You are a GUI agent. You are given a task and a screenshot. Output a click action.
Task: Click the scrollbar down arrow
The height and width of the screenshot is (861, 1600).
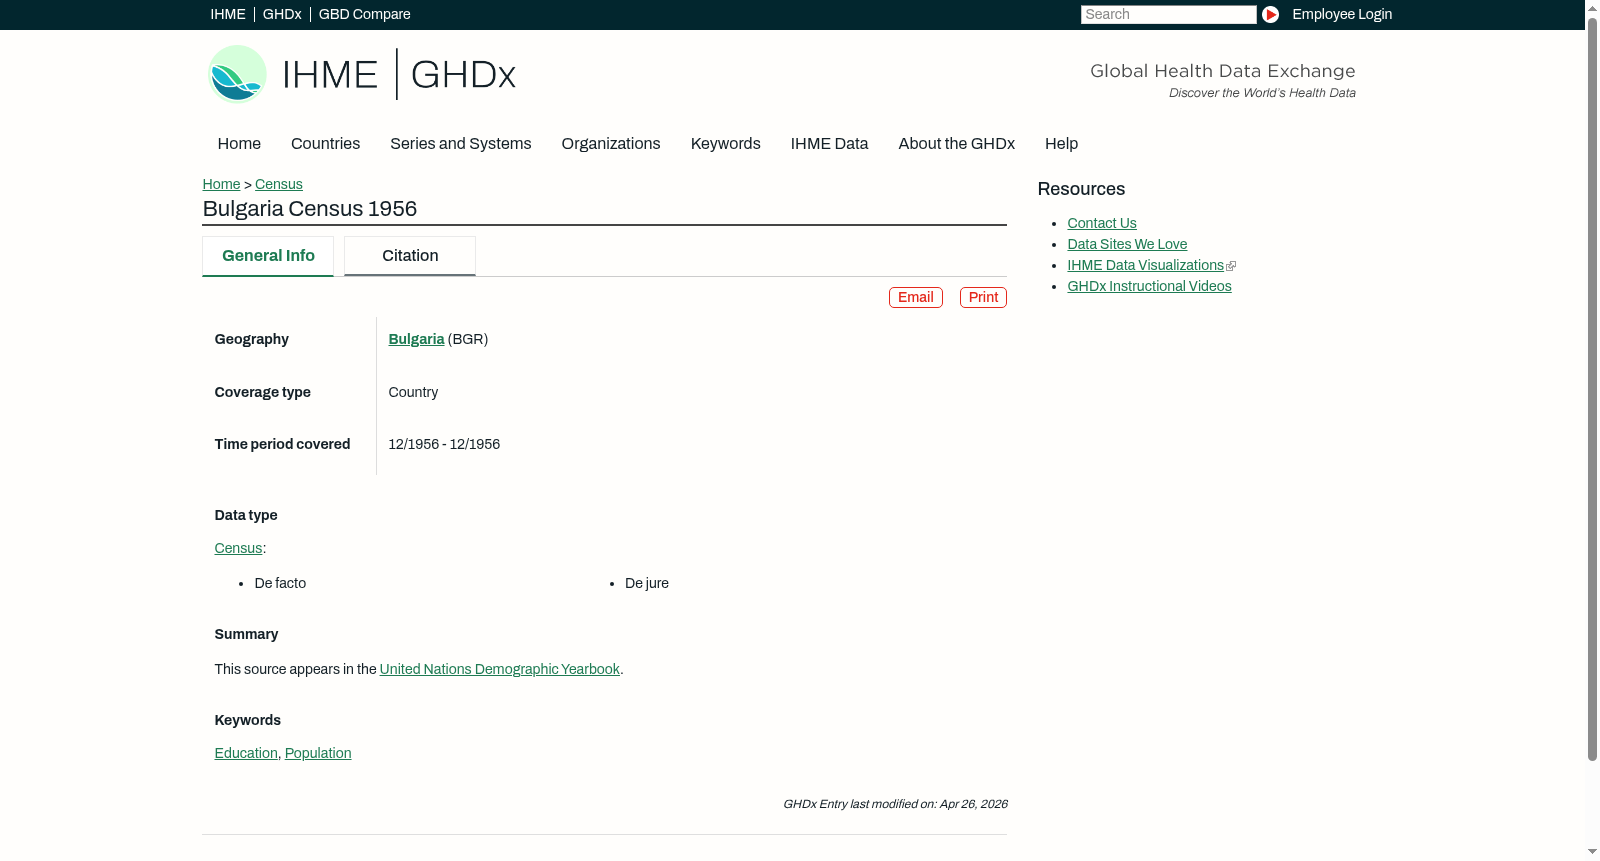click(1592, 853)
